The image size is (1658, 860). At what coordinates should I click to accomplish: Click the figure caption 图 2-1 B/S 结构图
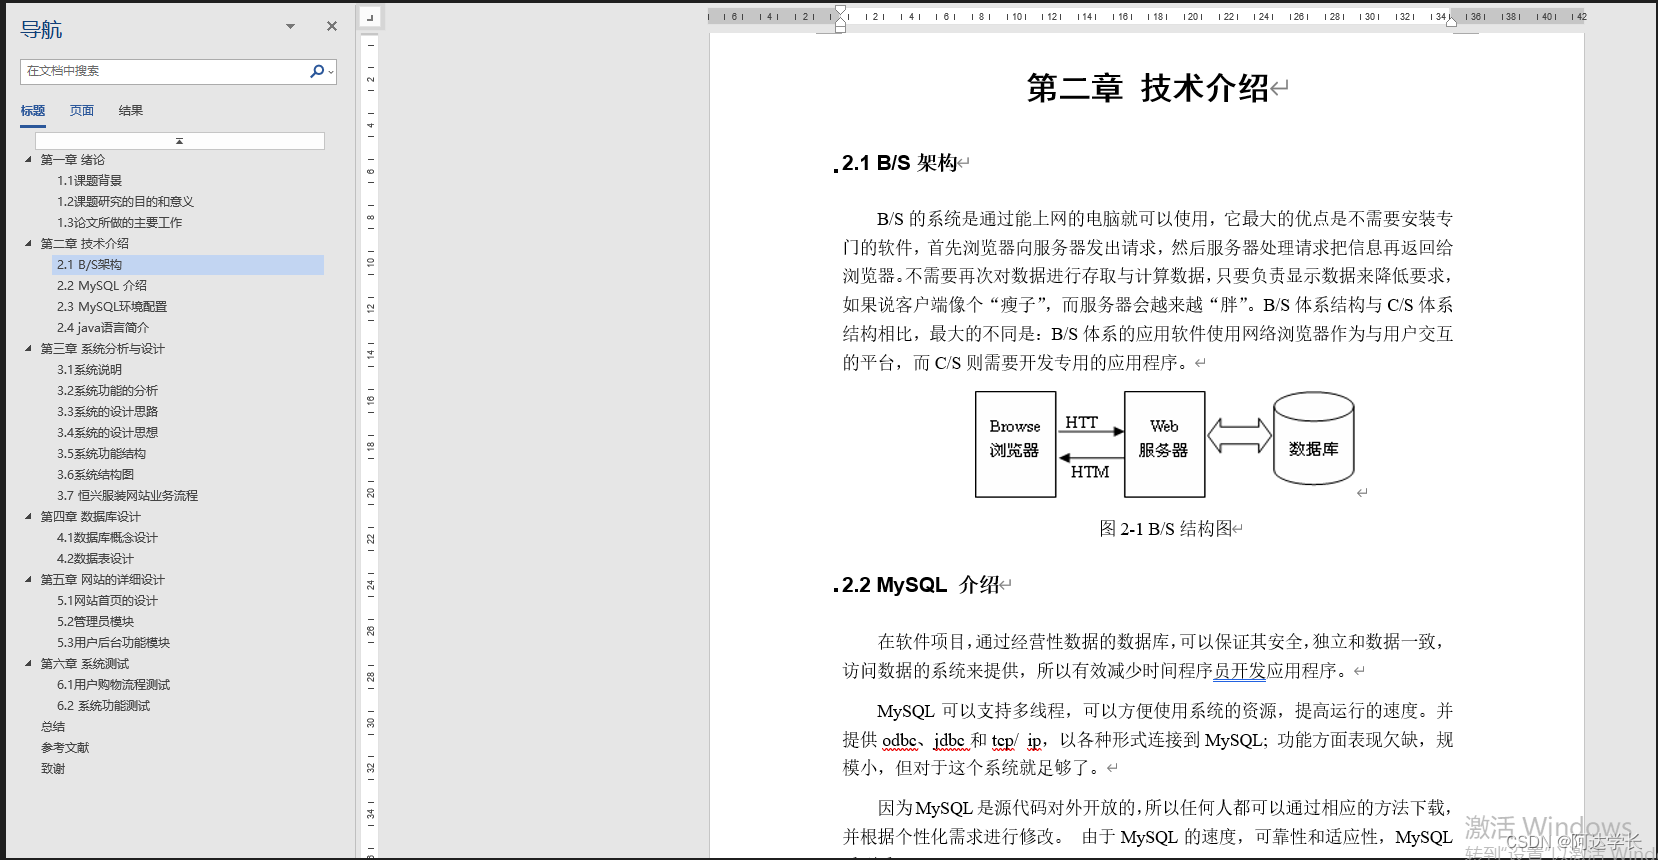coord(1166,529)
